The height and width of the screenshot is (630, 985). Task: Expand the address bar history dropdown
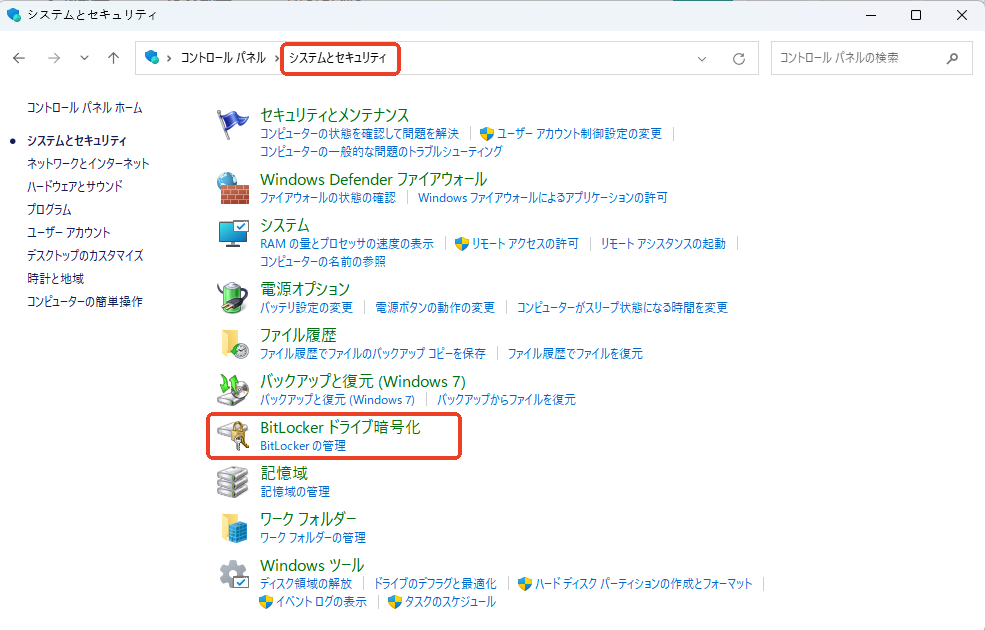pyautogui.click(x=703, y=58)
